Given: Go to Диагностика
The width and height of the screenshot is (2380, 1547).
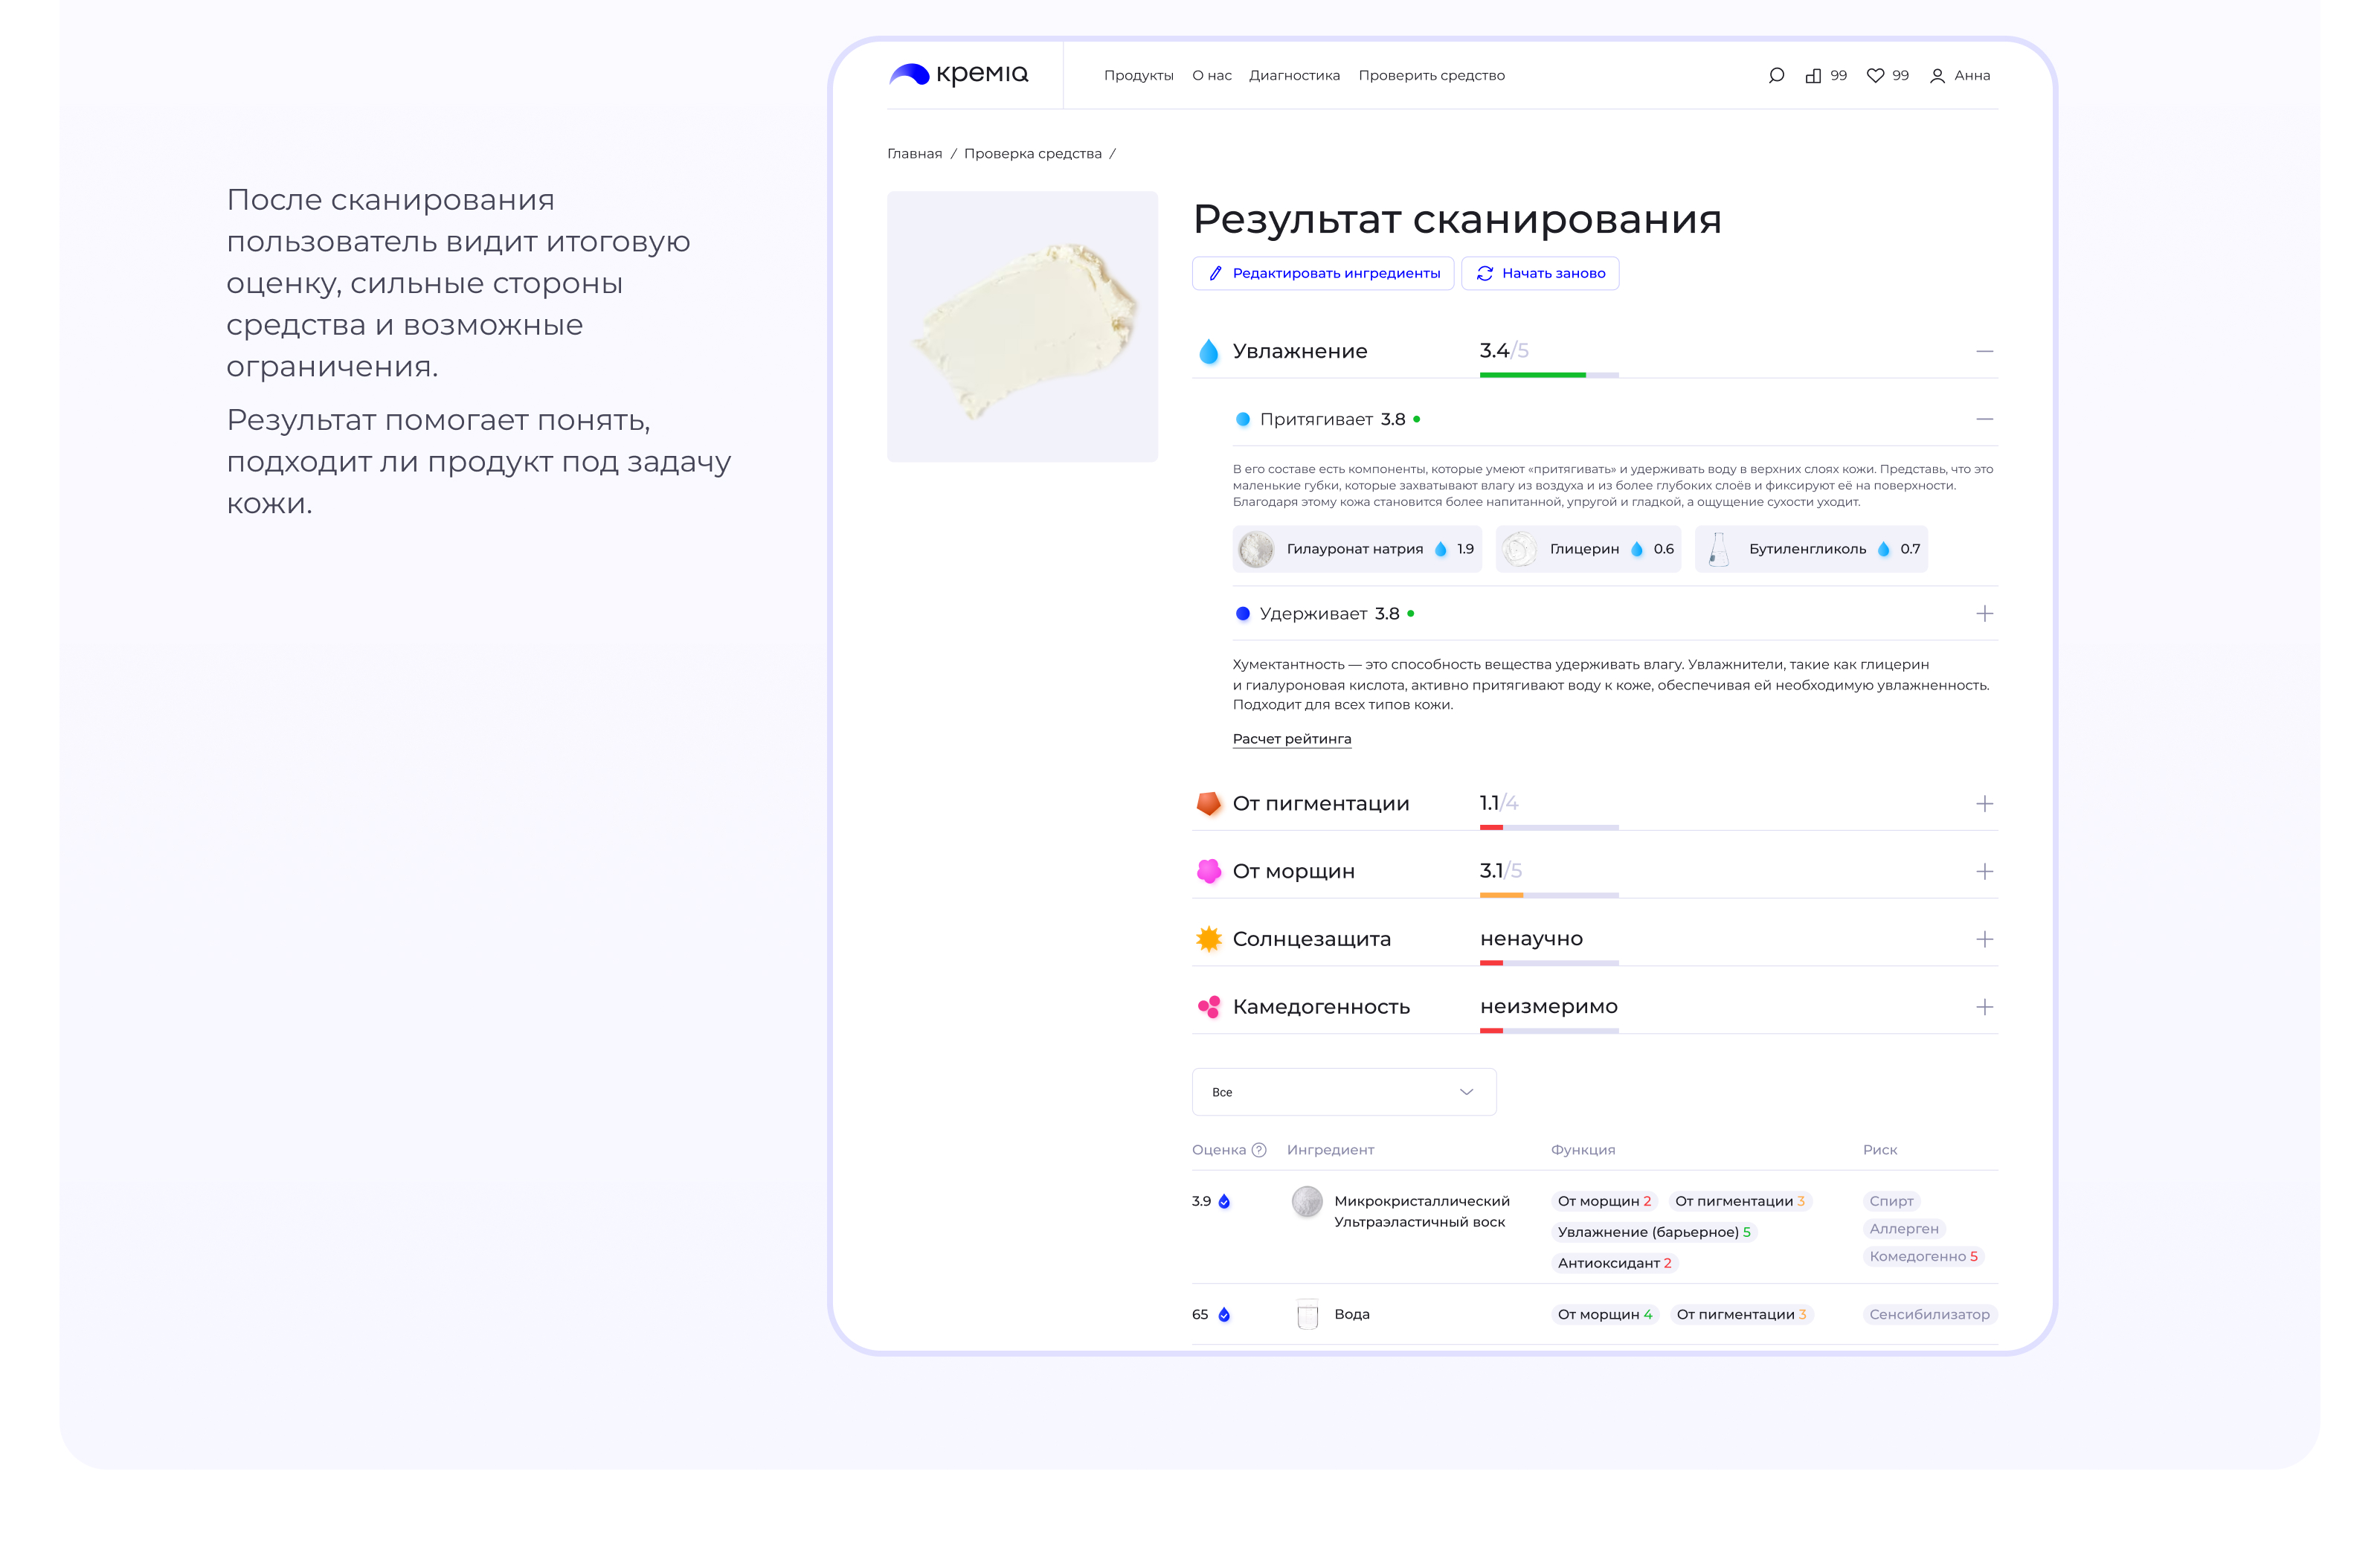Looking at the screenshot, I should point(1294,76).
